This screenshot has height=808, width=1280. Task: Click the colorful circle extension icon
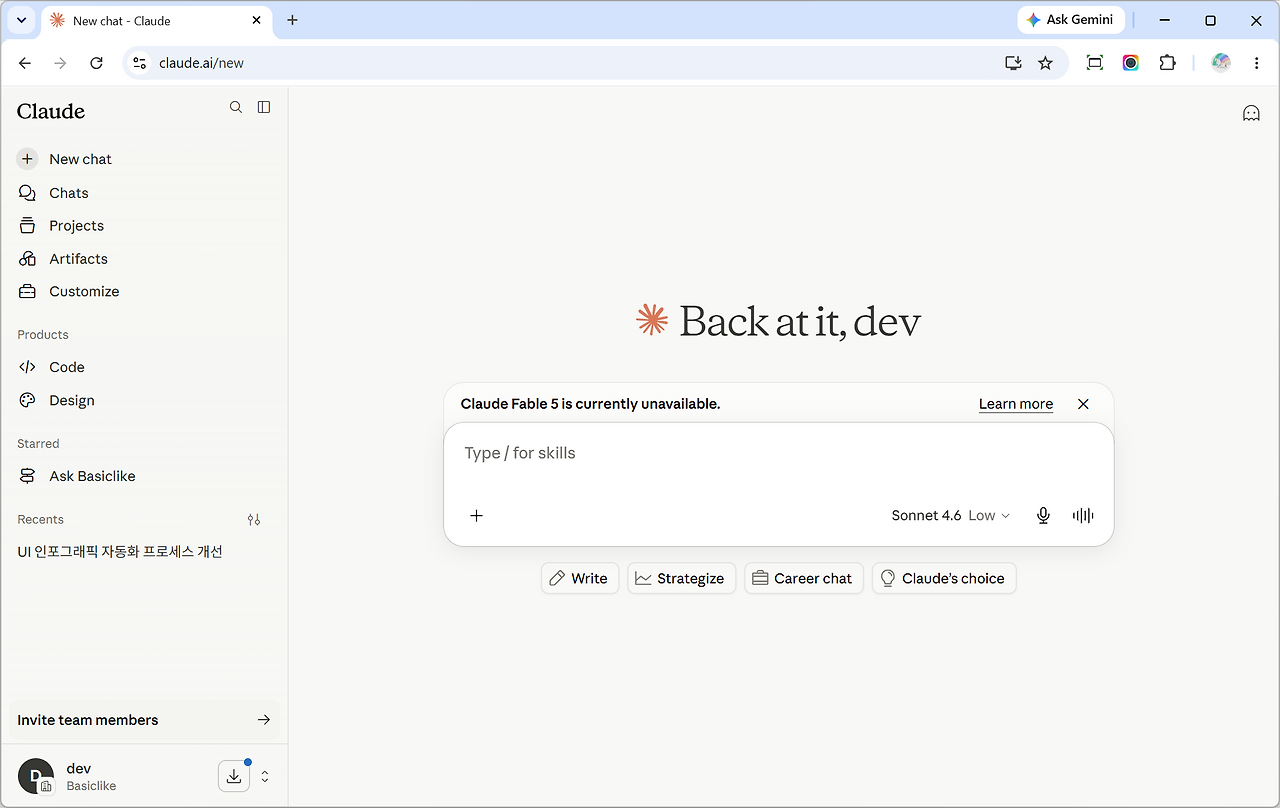click(1131, 63)
